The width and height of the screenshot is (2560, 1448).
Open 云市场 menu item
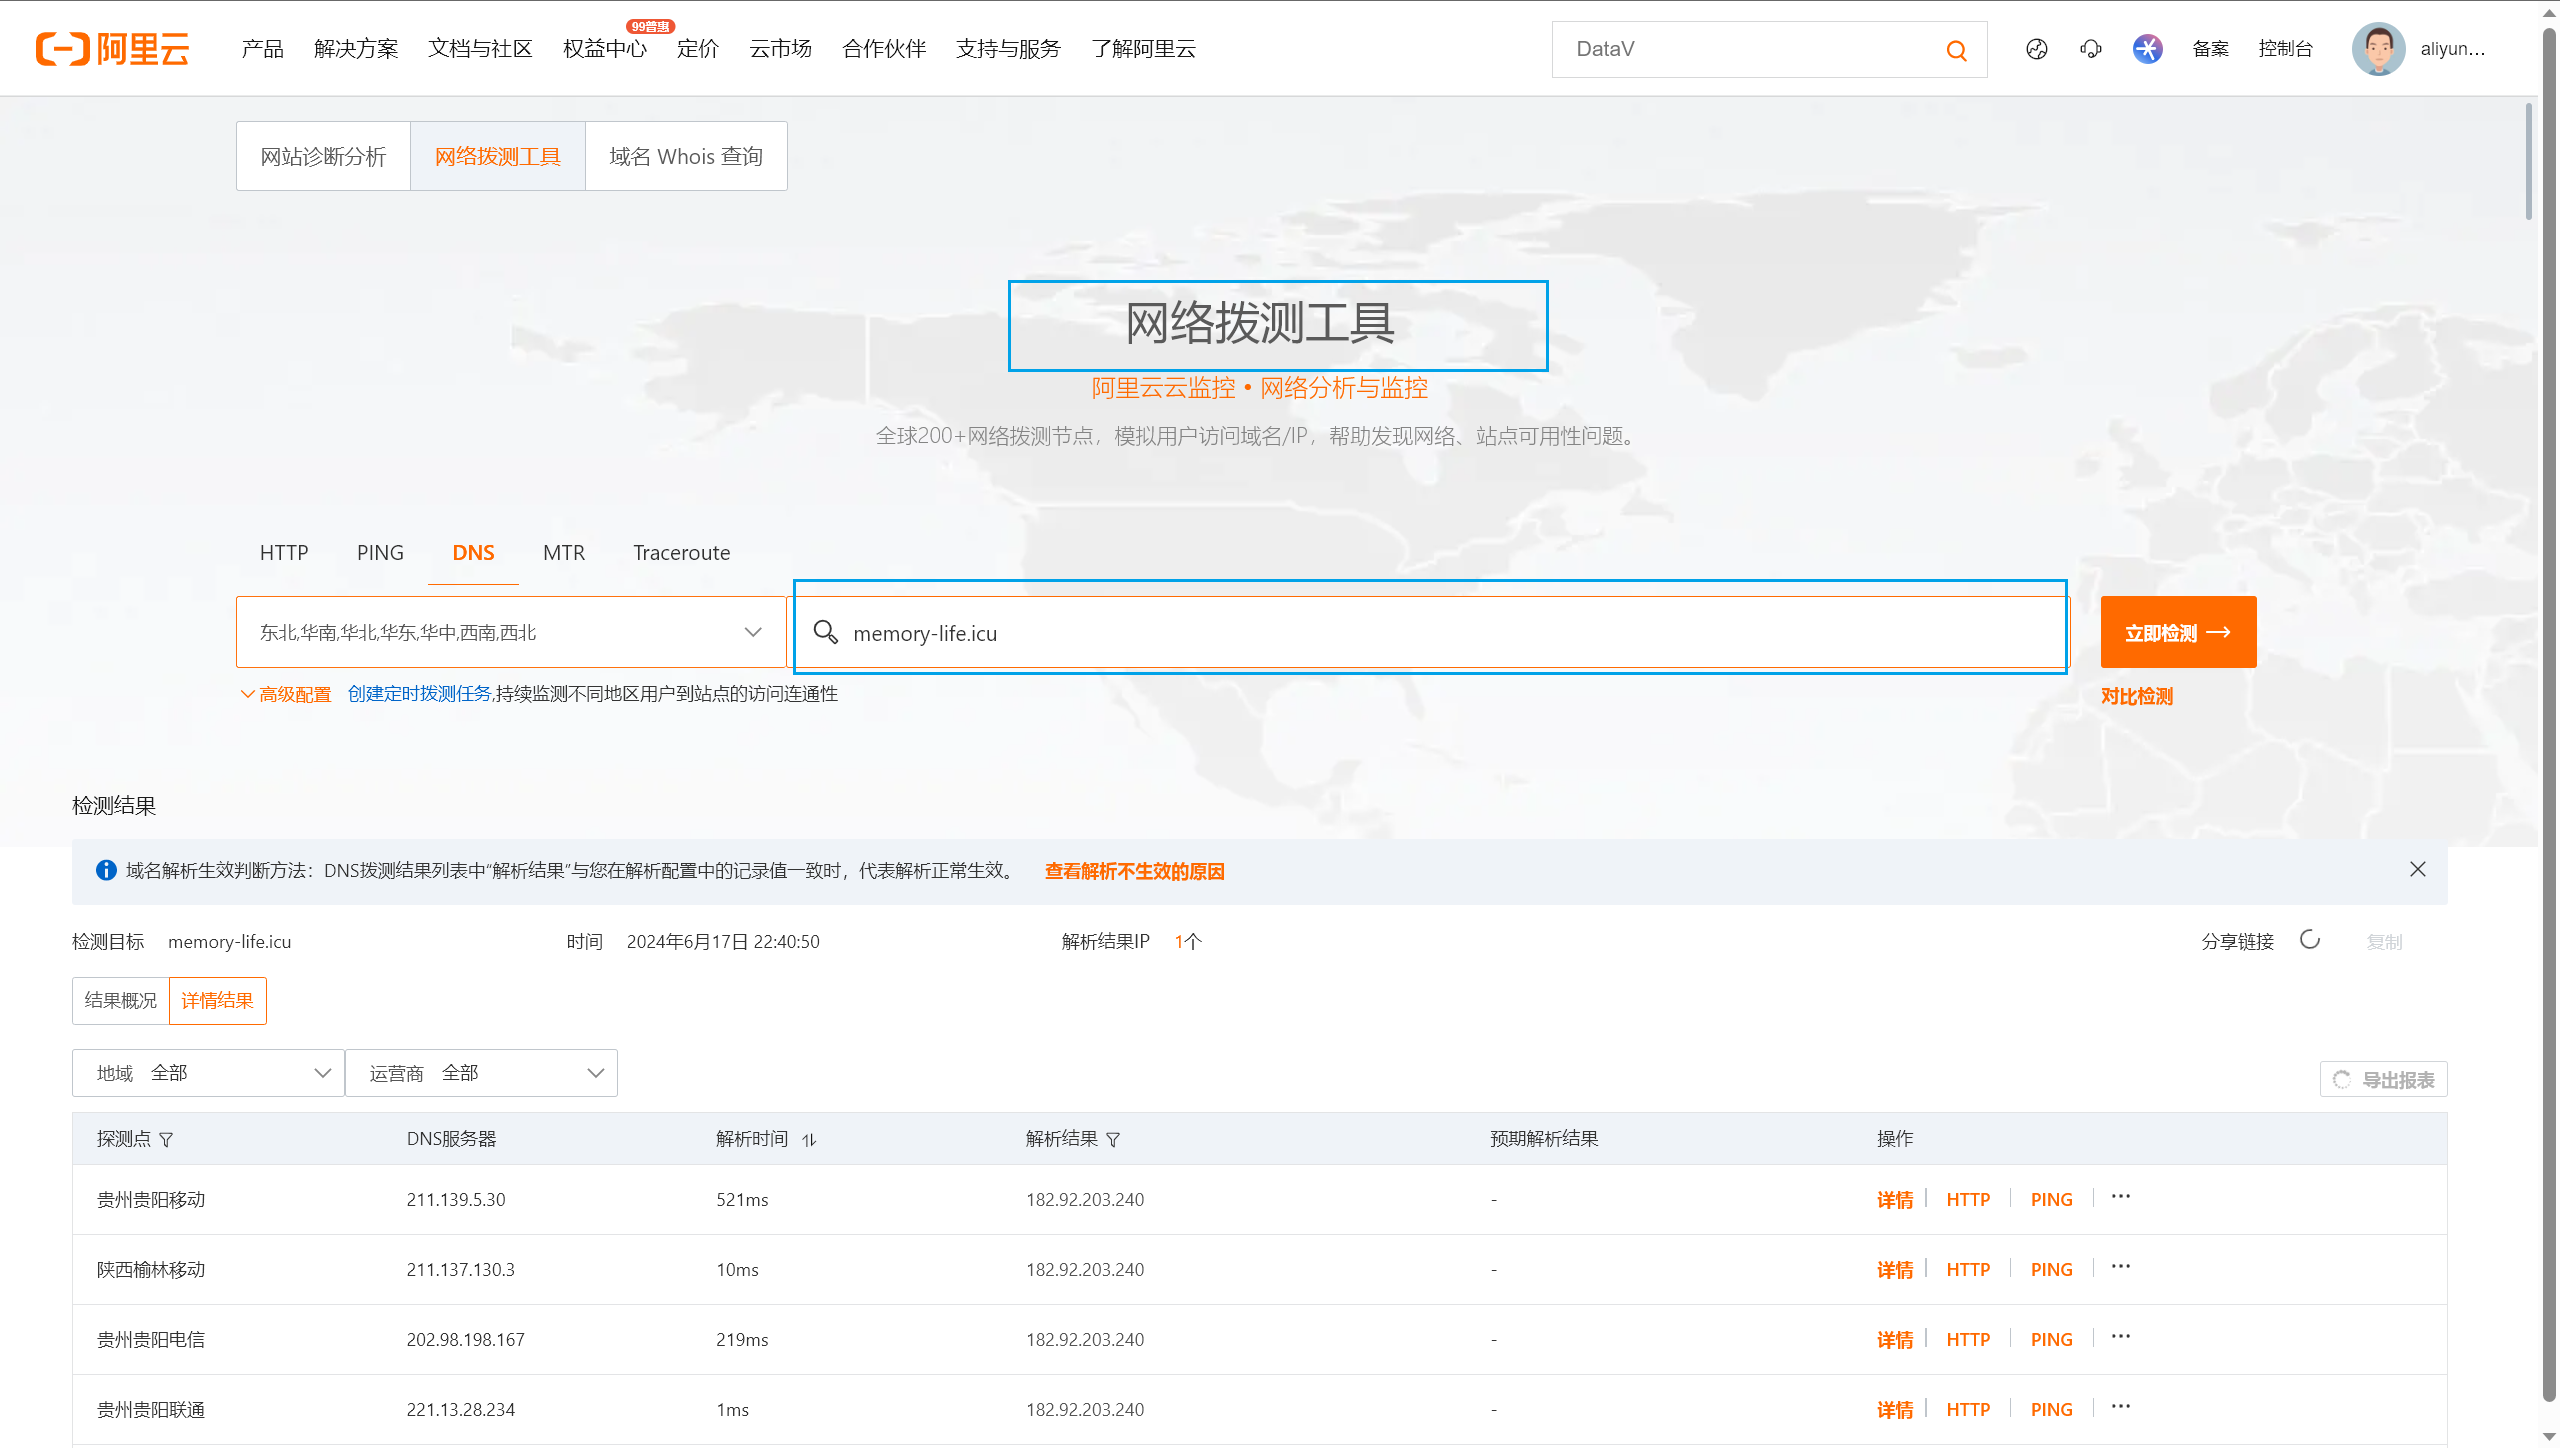tap(780, 49)
